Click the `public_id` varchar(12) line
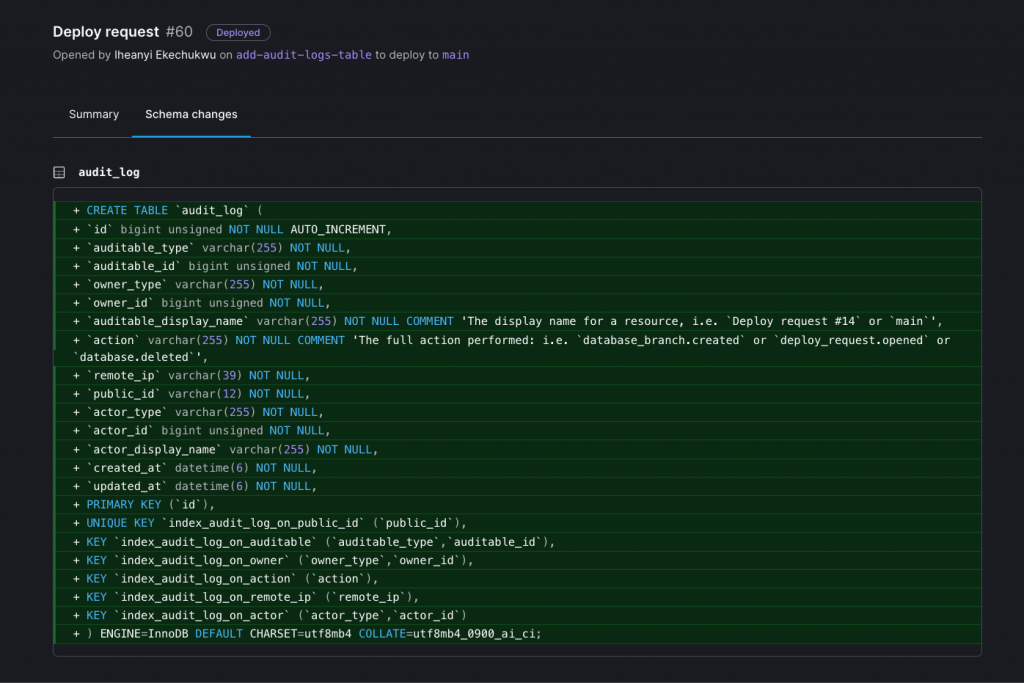Viewport: 1024px width, 683px height. pyautogui.click(x=517, y=394)
